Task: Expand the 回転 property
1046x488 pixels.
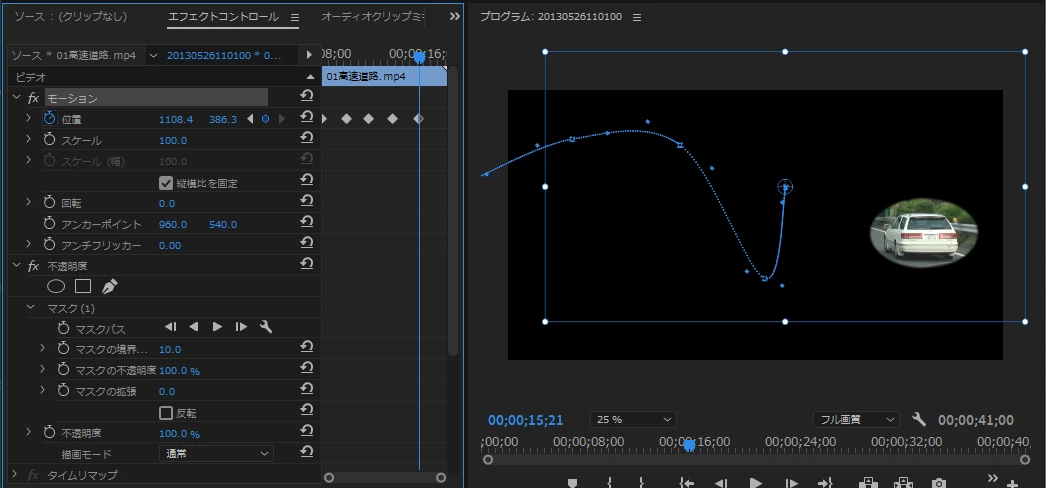Action: click(28, 202)
